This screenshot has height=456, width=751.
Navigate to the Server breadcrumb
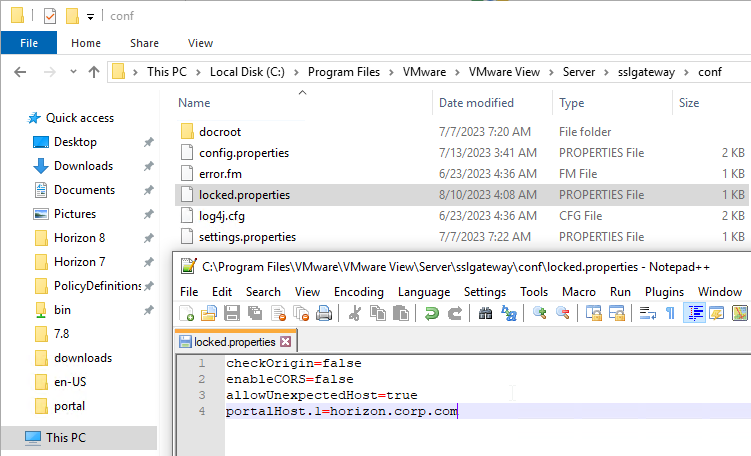pos(579,72)
